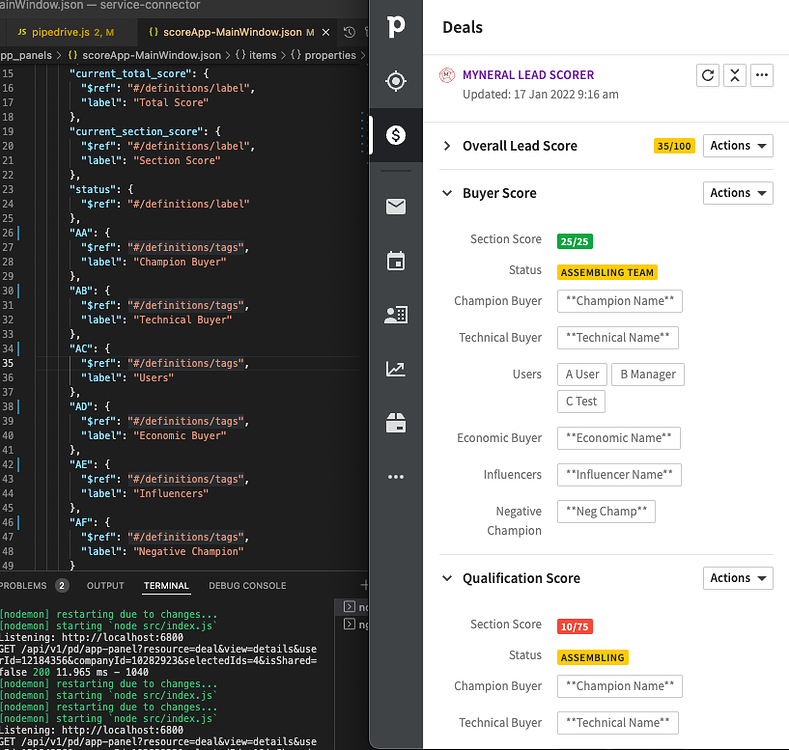Collapse the Qualification Score section
The height and width of the screenshot is (750, 789).
[x=447, y=578]
